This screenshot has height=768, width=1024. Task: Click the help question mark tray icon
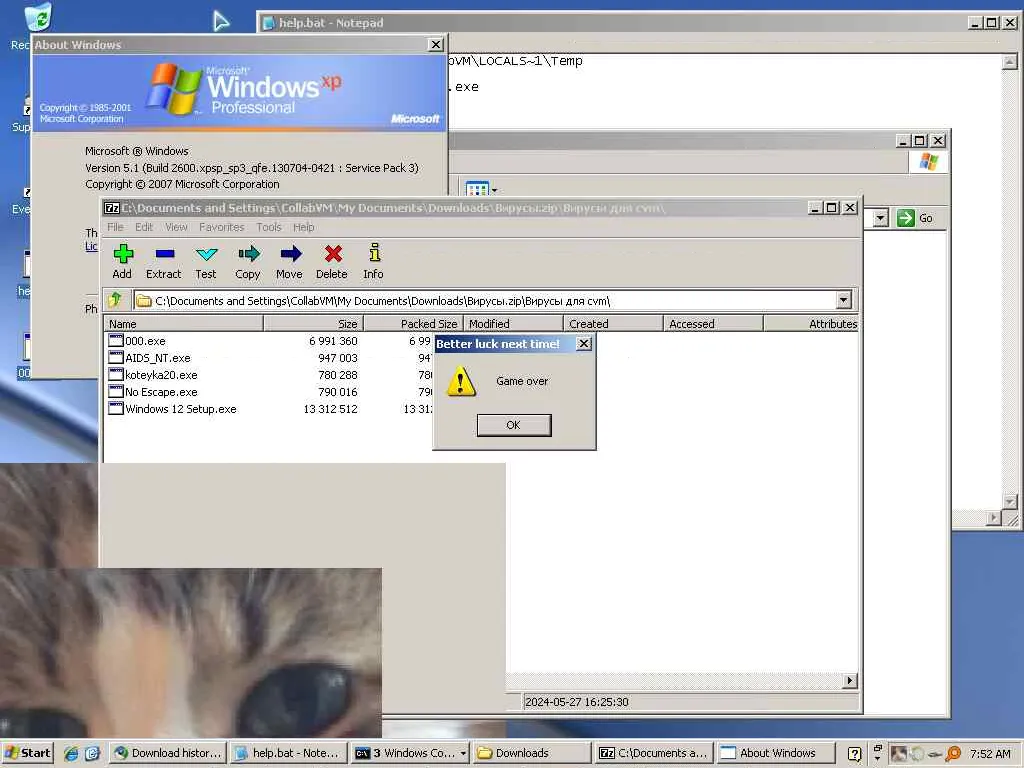(x=854, y=754)
